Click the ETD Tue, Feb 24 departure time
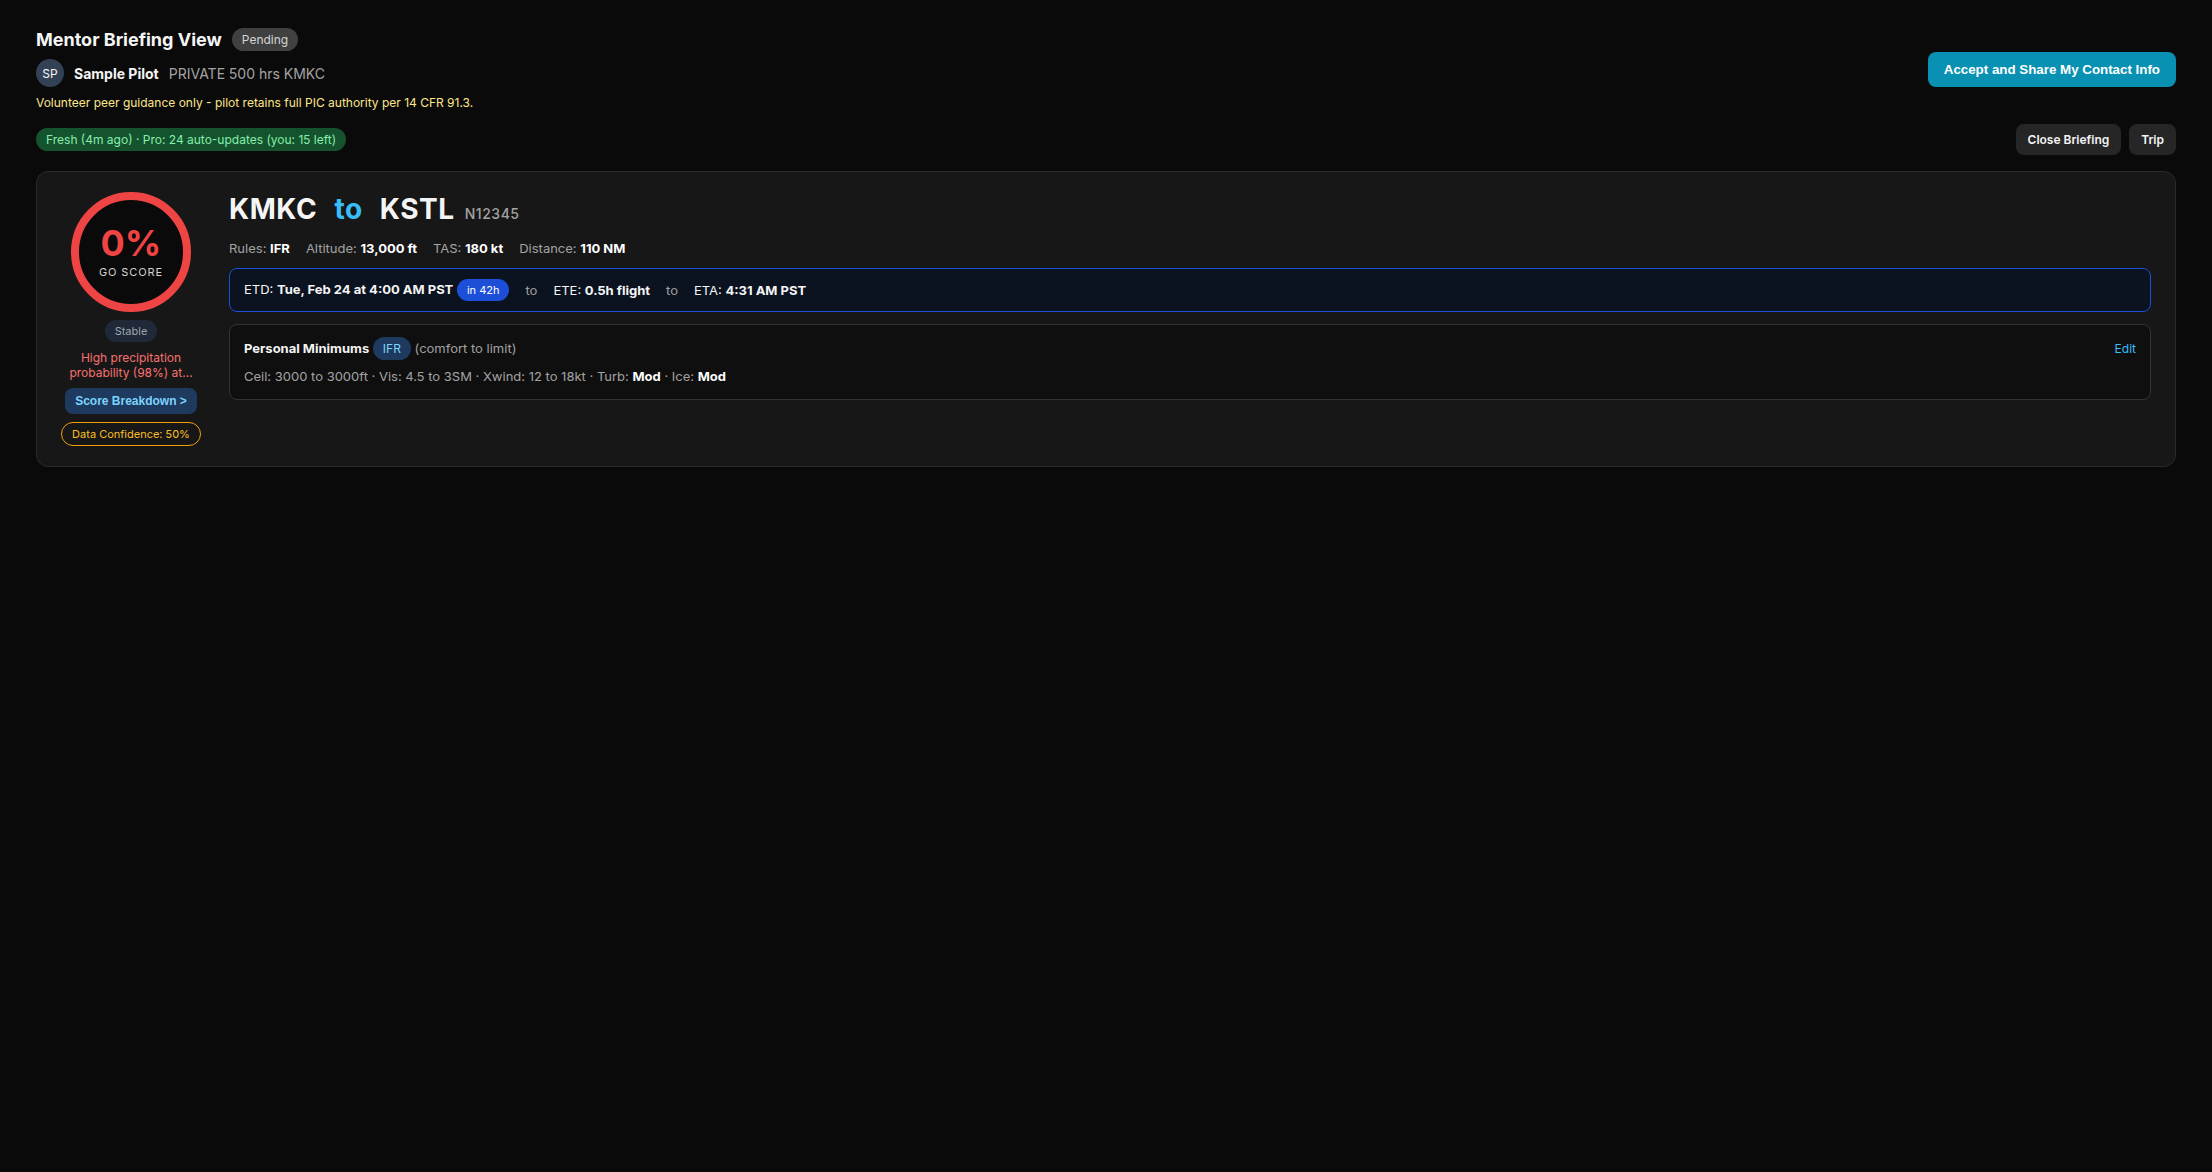The width and height of the screenshot is (2212, 1172). [x=348, y=290]
